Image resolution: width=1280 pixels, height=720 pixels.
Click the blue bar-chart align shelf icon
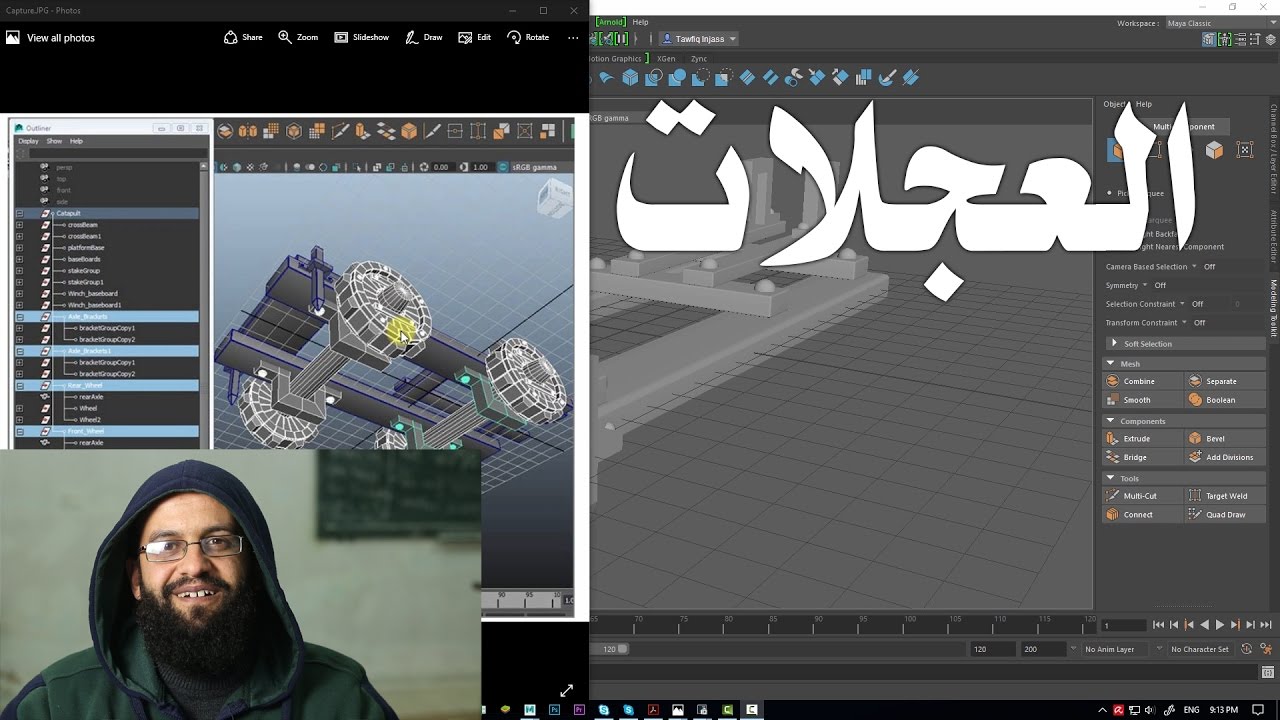[863, 77]
